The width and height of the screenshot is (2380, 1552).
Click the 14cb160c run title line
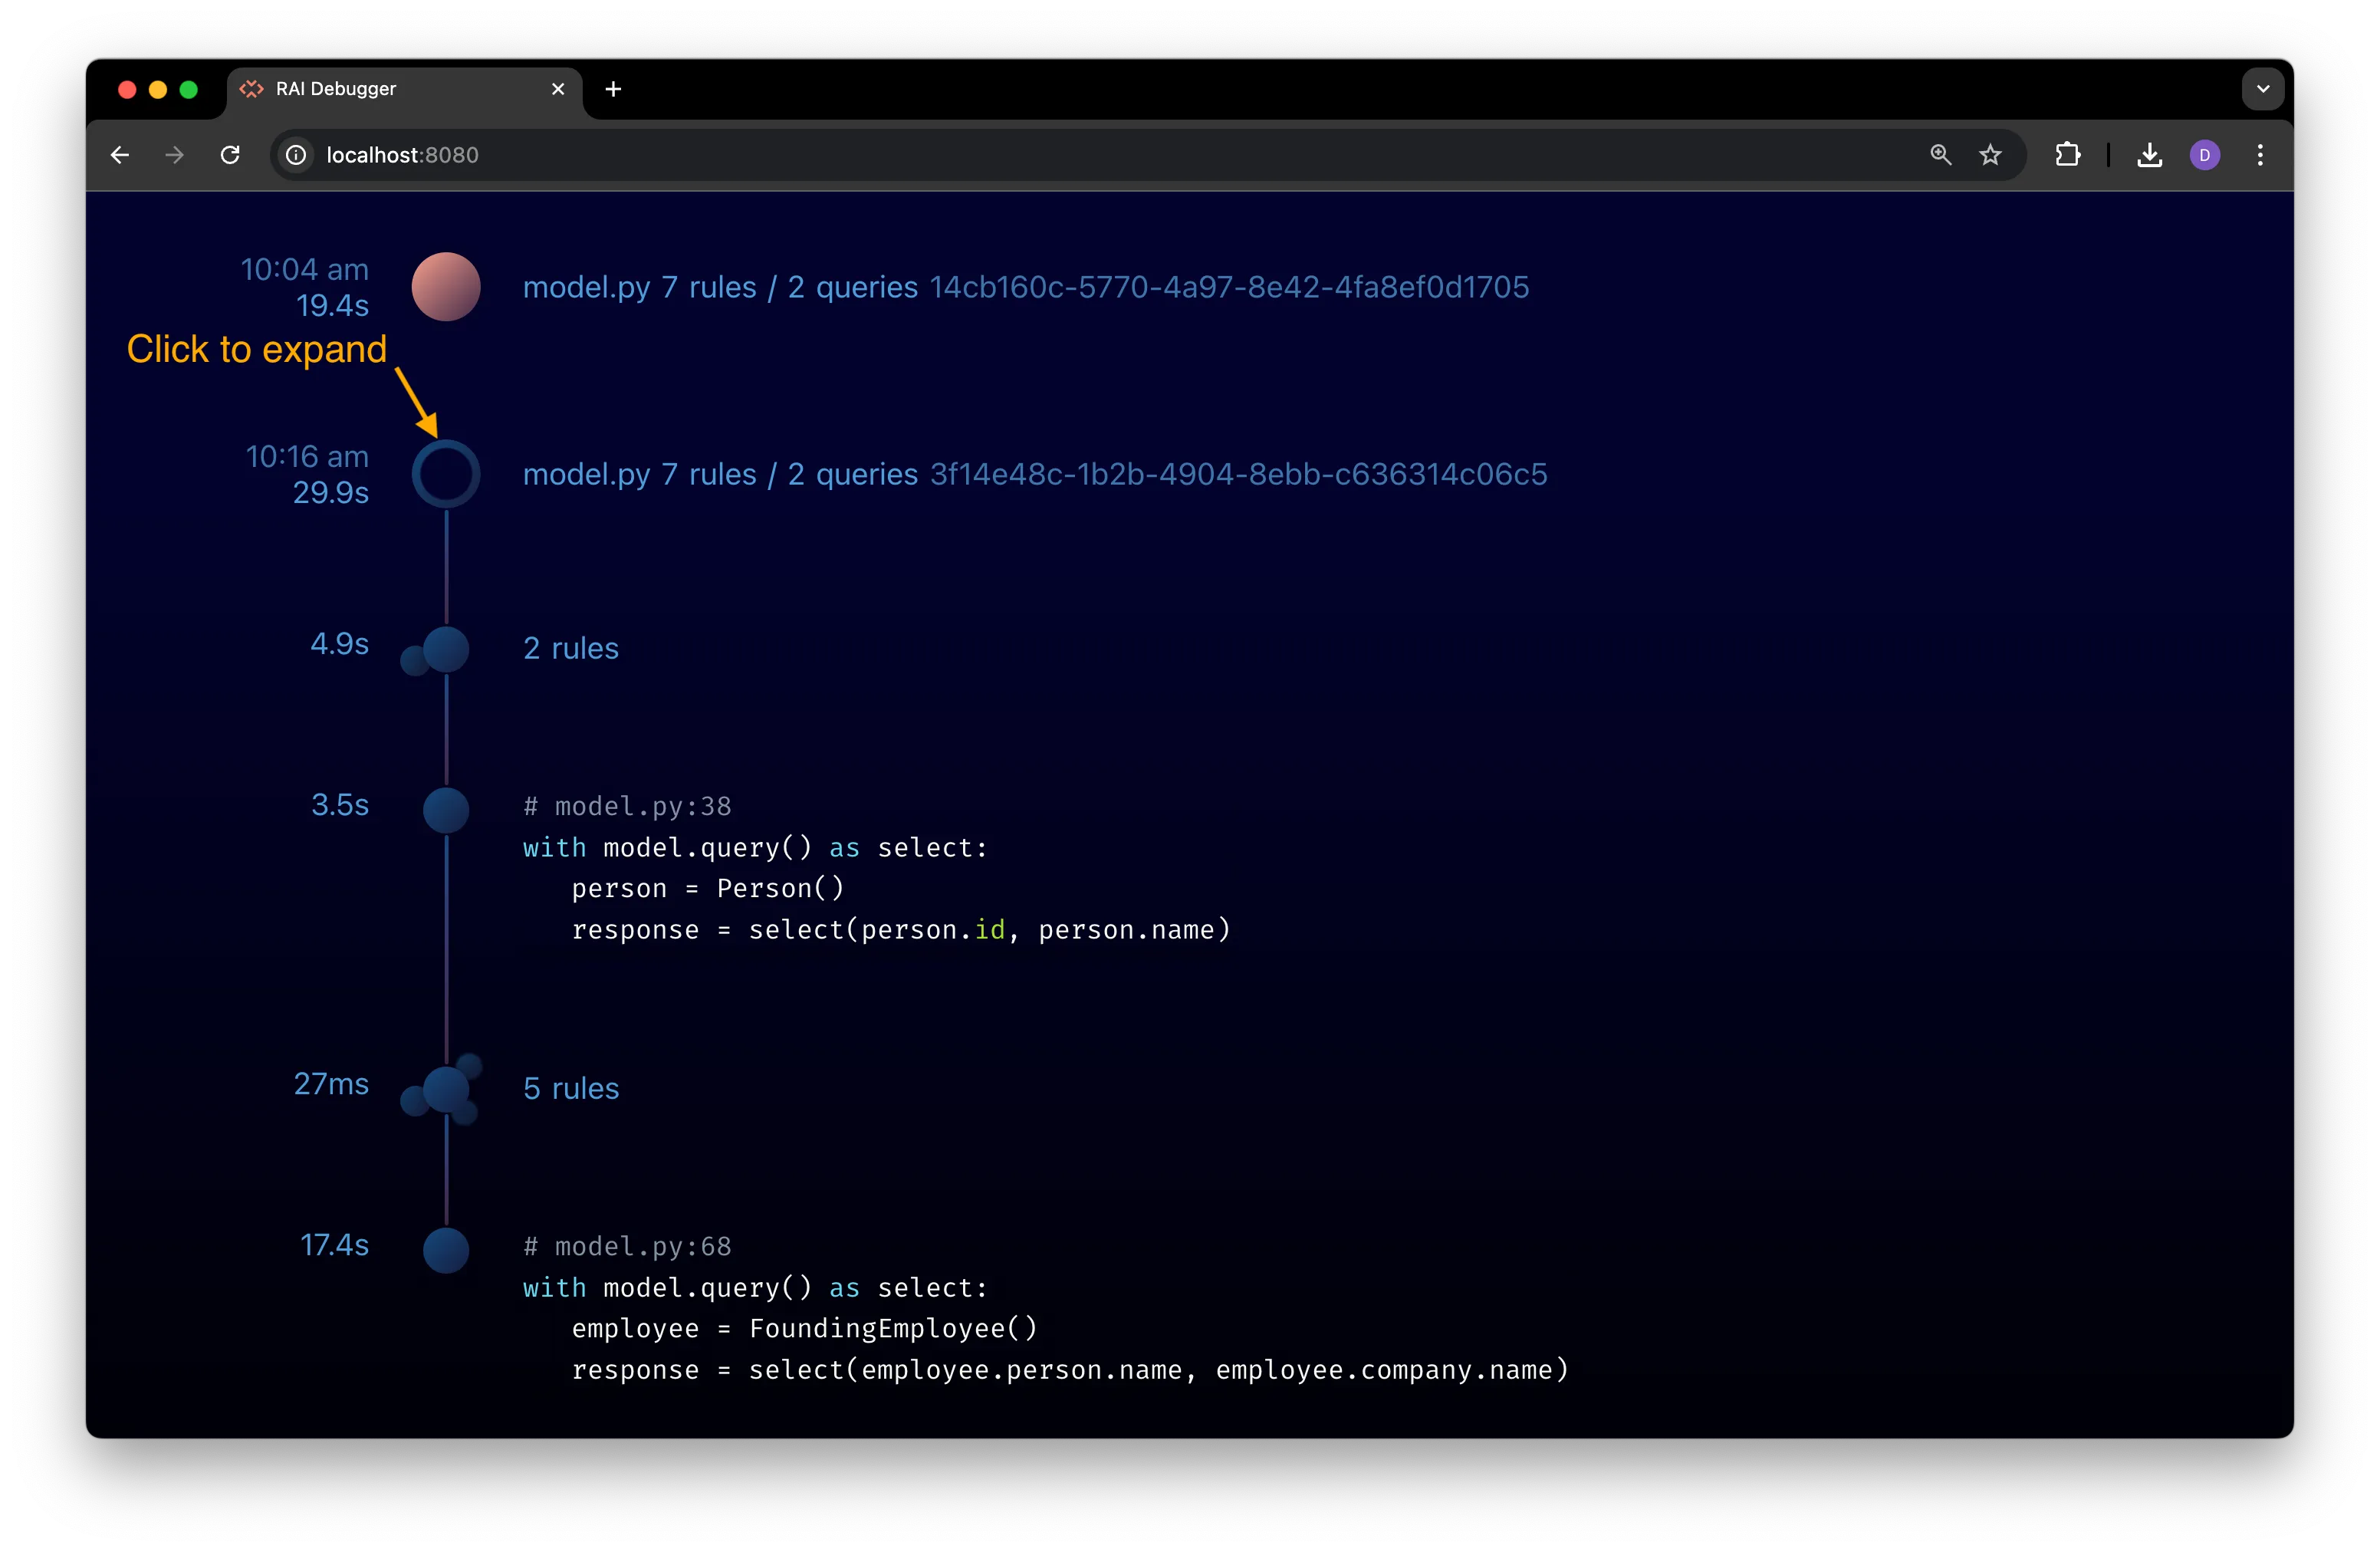1026,288
